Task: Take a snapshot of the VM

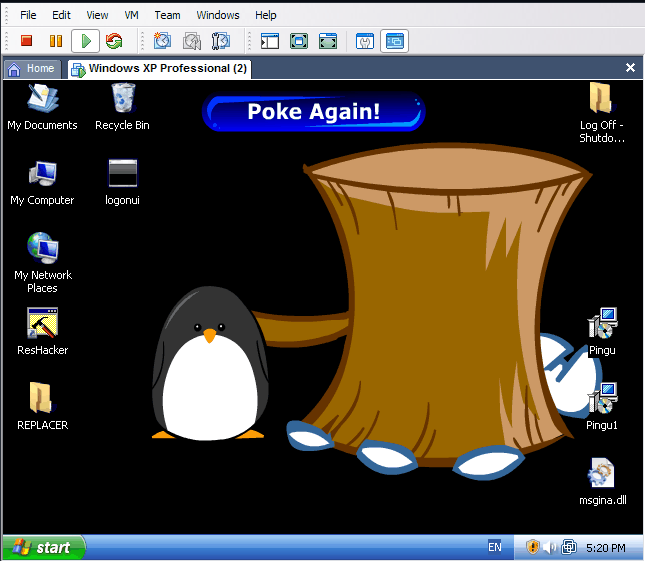Action: coord(162,41)
